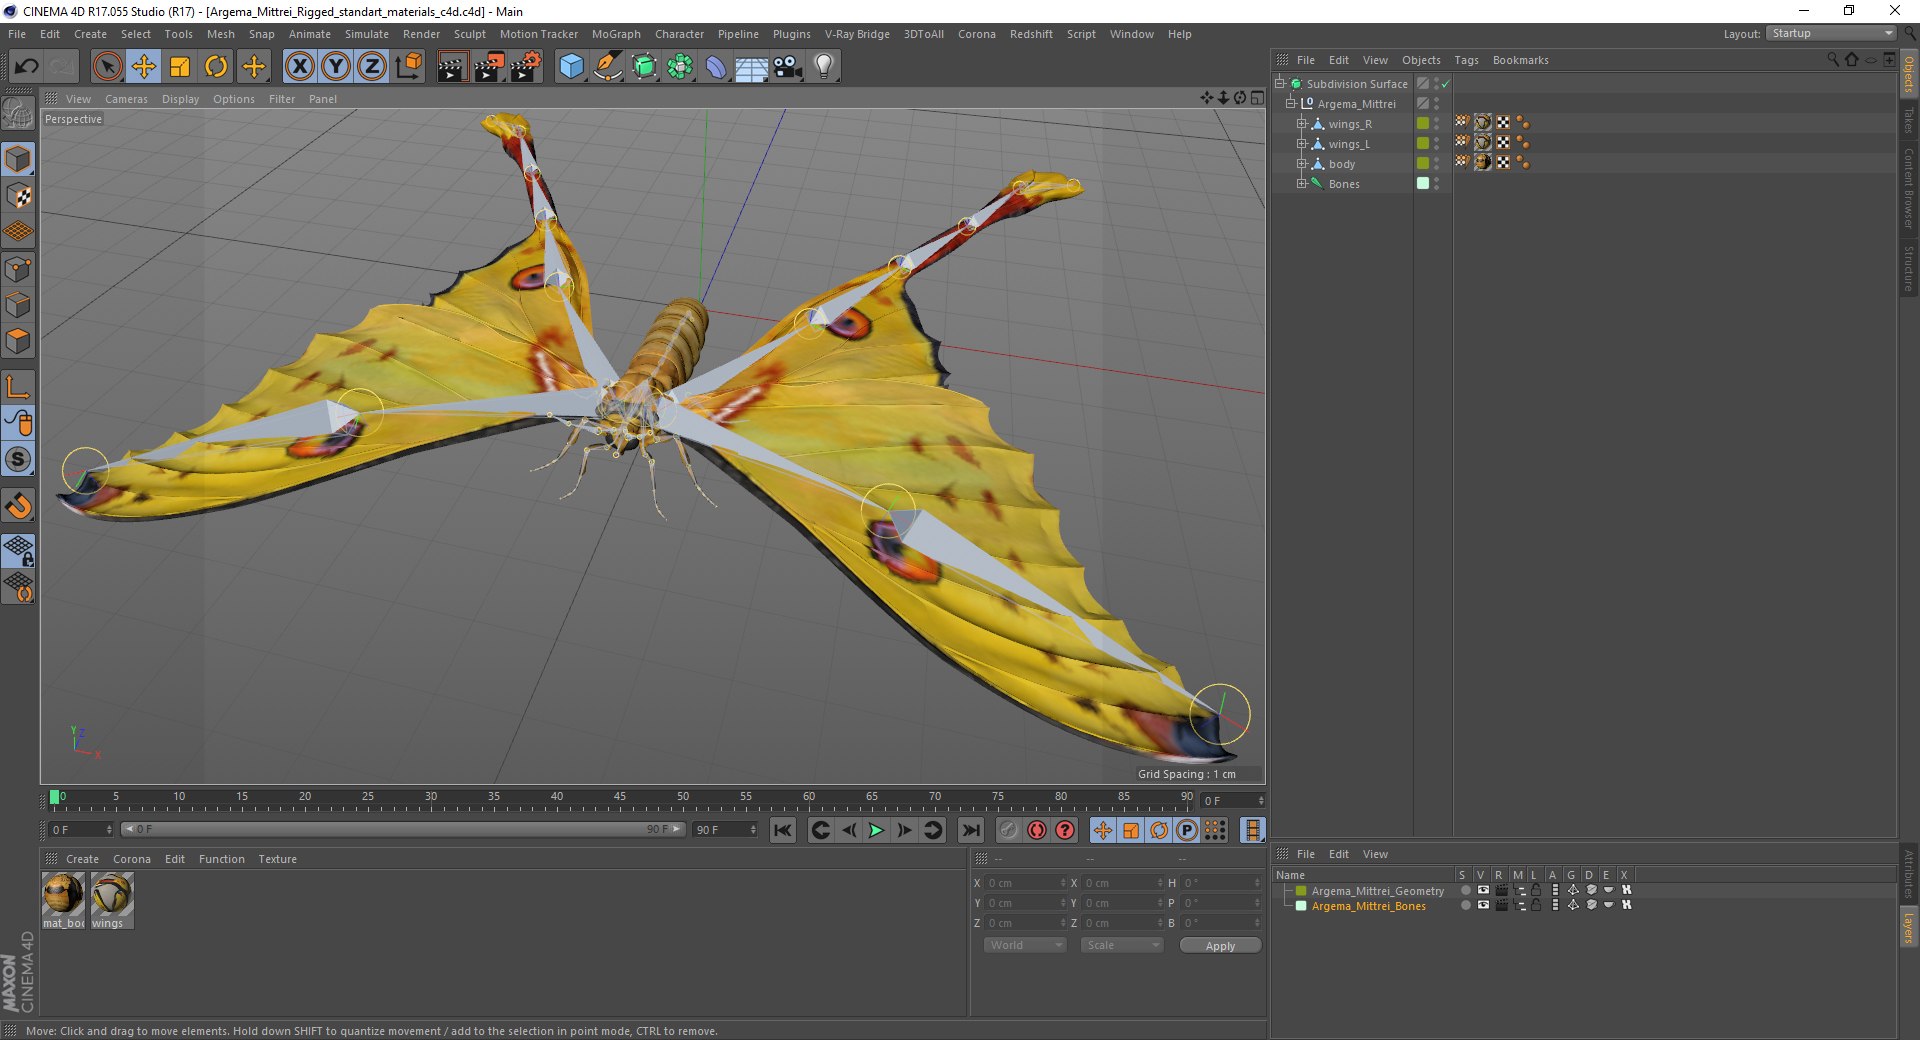Screen dimensions: 1920x1040
Task: Activate the Move tool in top toolbar
Action: coord(144,67)
